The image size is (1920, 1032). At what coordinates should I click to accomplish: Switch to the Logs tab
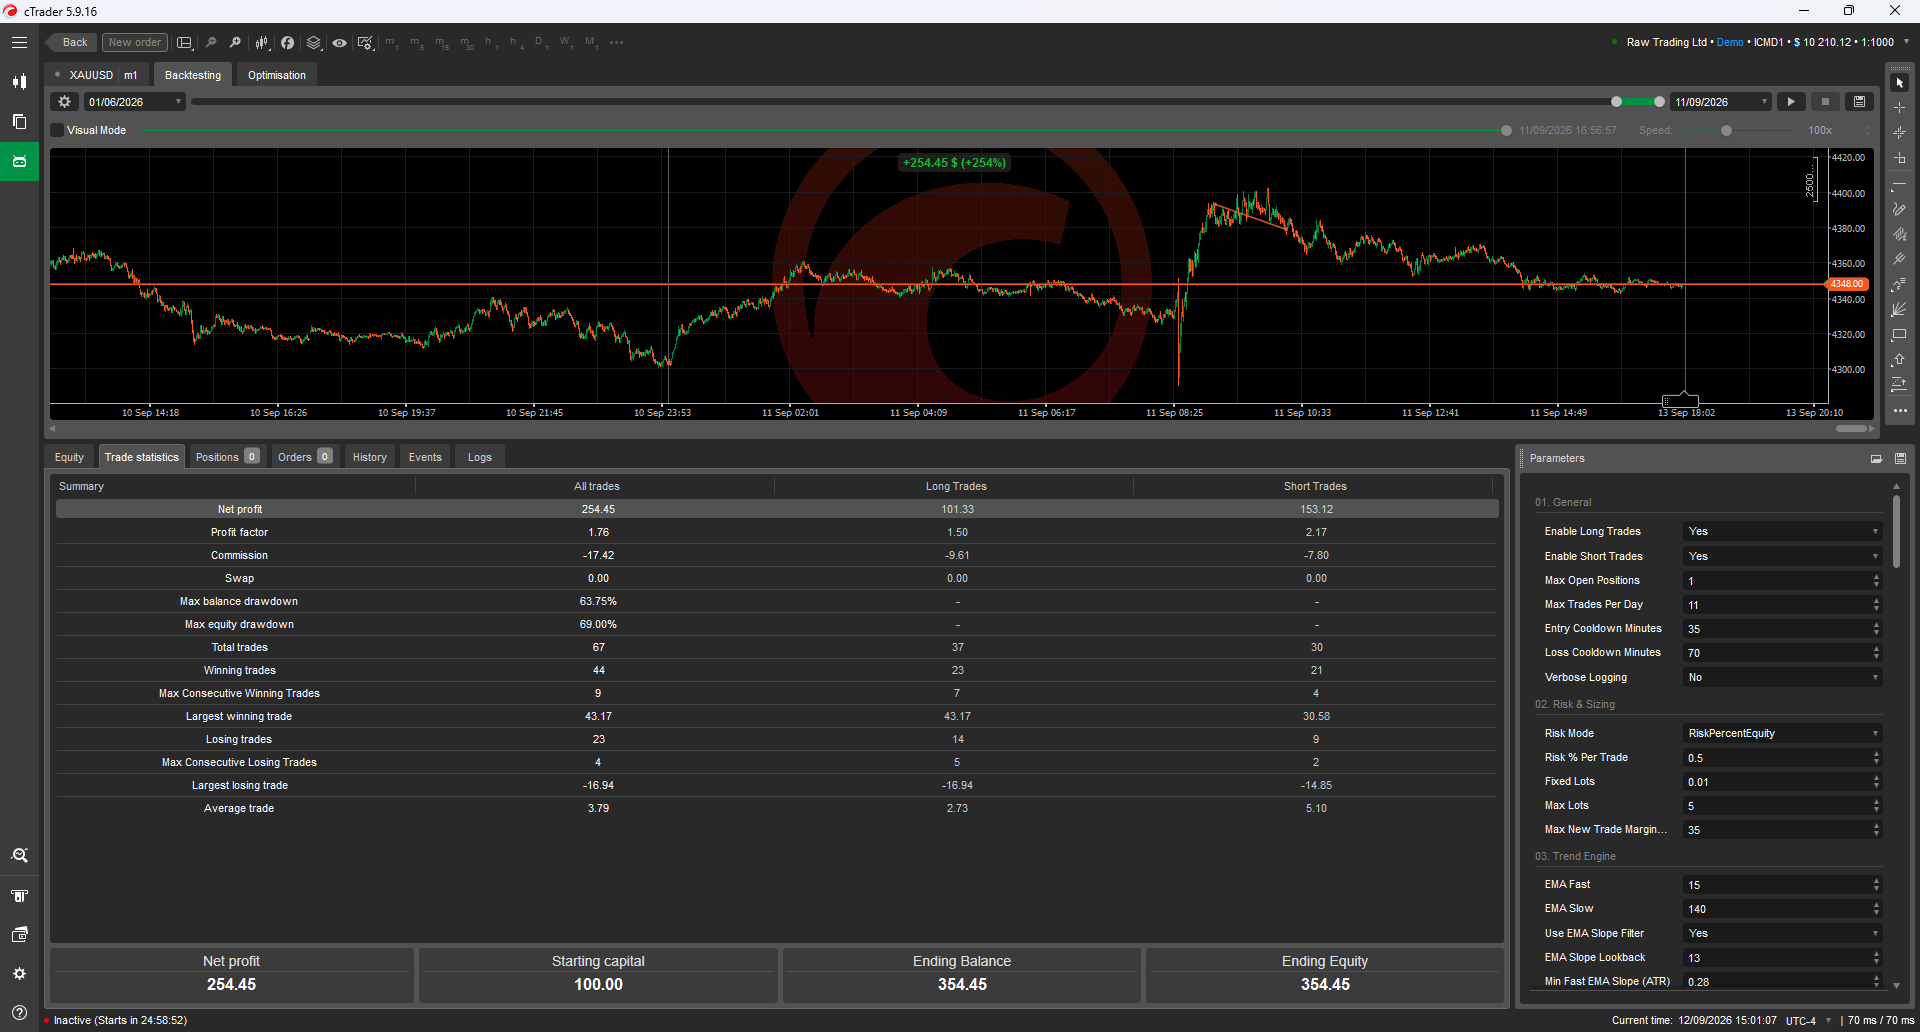[480, 457]
